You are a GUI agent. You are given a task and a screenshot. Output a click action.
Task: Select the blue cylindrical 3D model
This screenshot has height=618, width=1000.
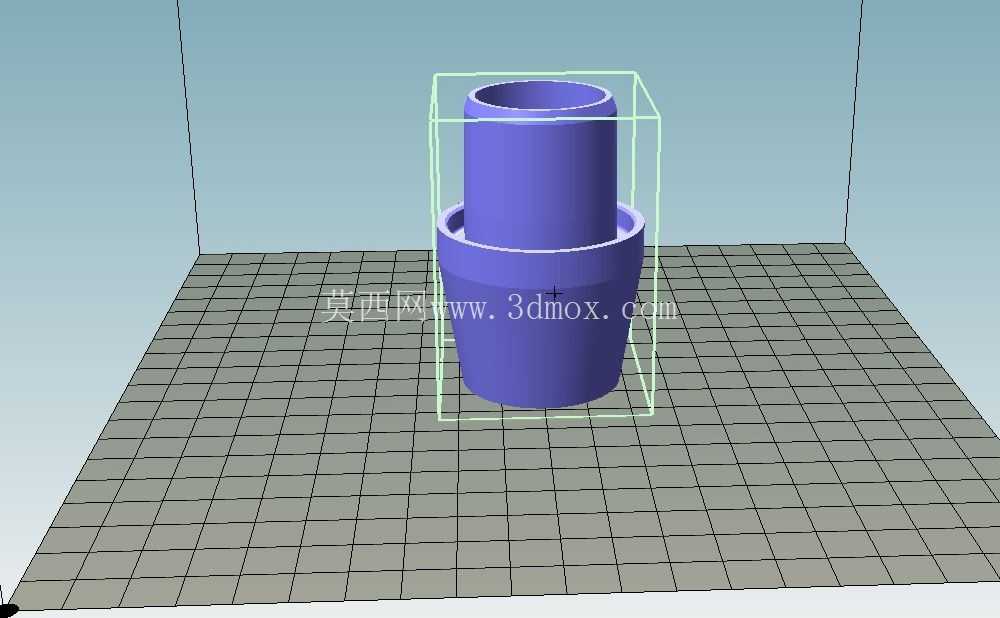[541, 246]
